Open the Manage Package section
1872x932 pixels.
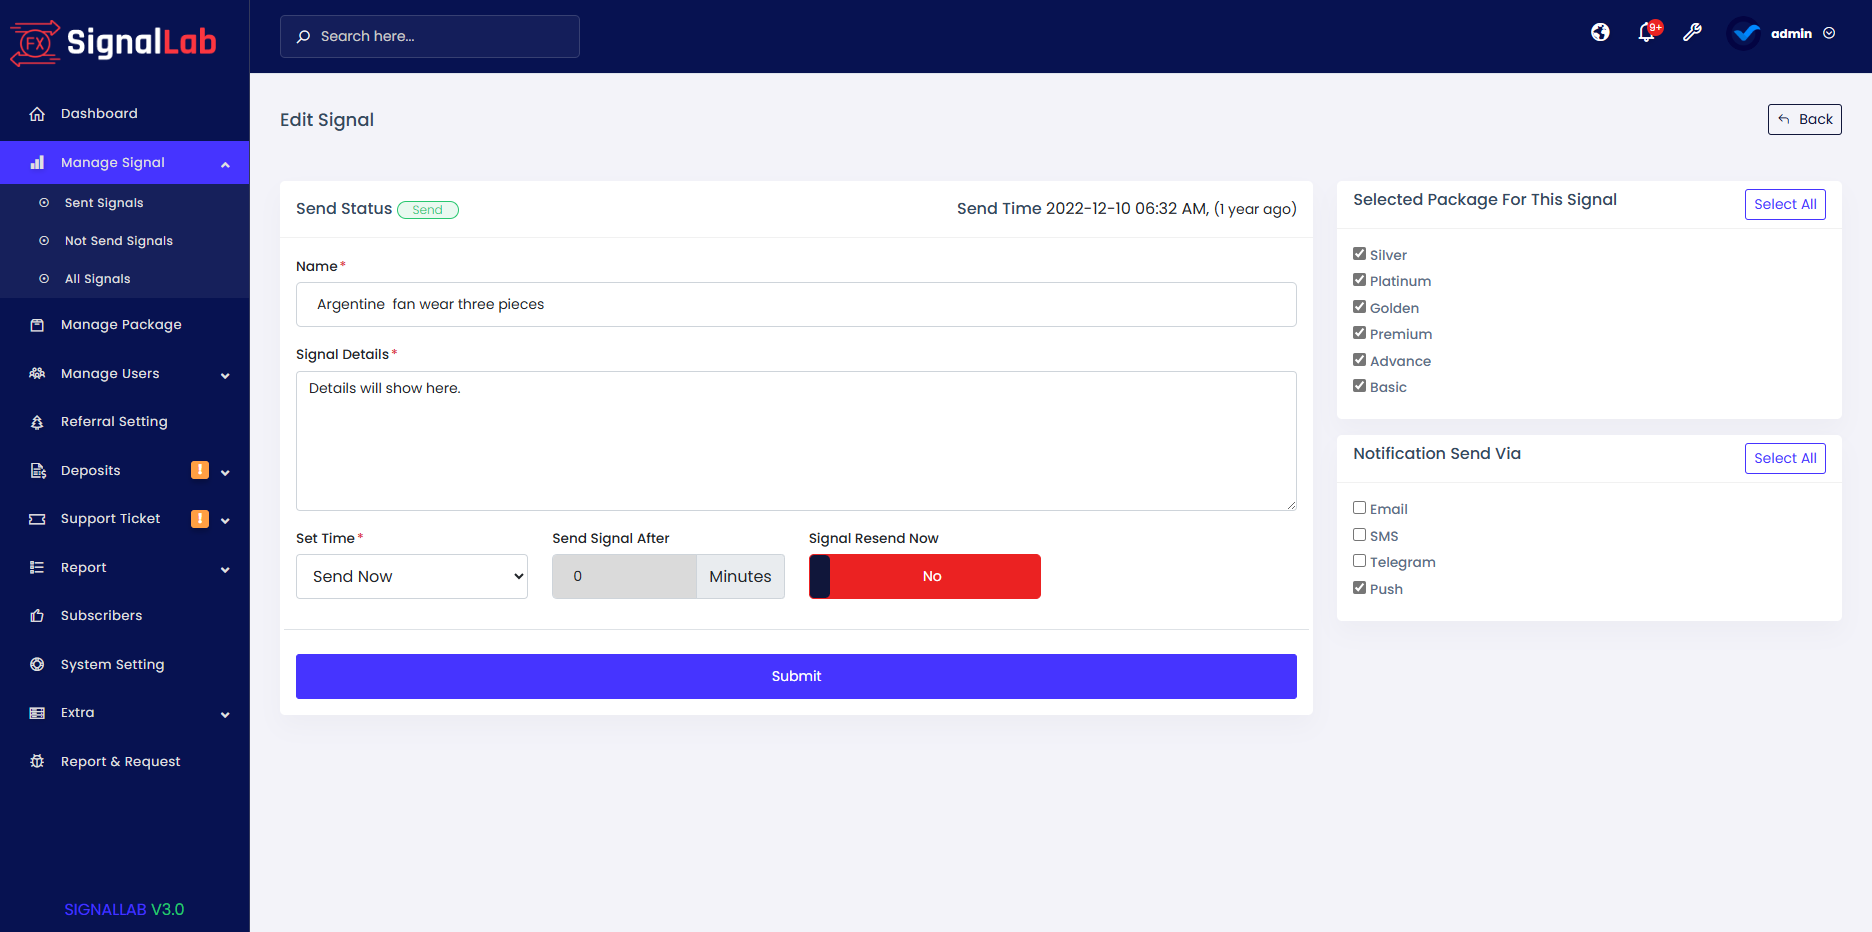pyautogui.click(x=120, y=324)
